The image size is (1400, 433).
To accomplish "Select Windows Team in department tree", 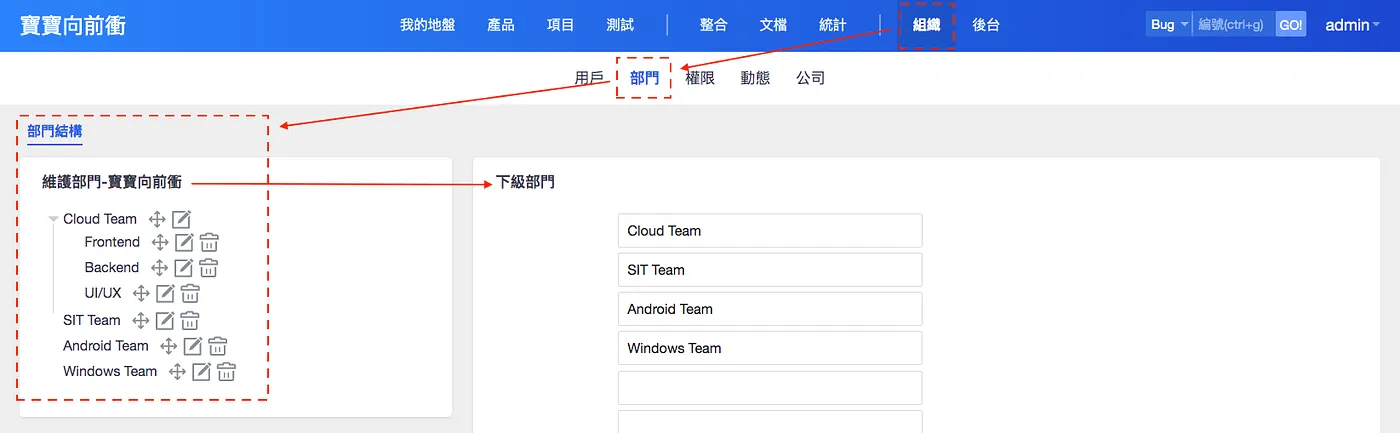I will coord(110,372).
